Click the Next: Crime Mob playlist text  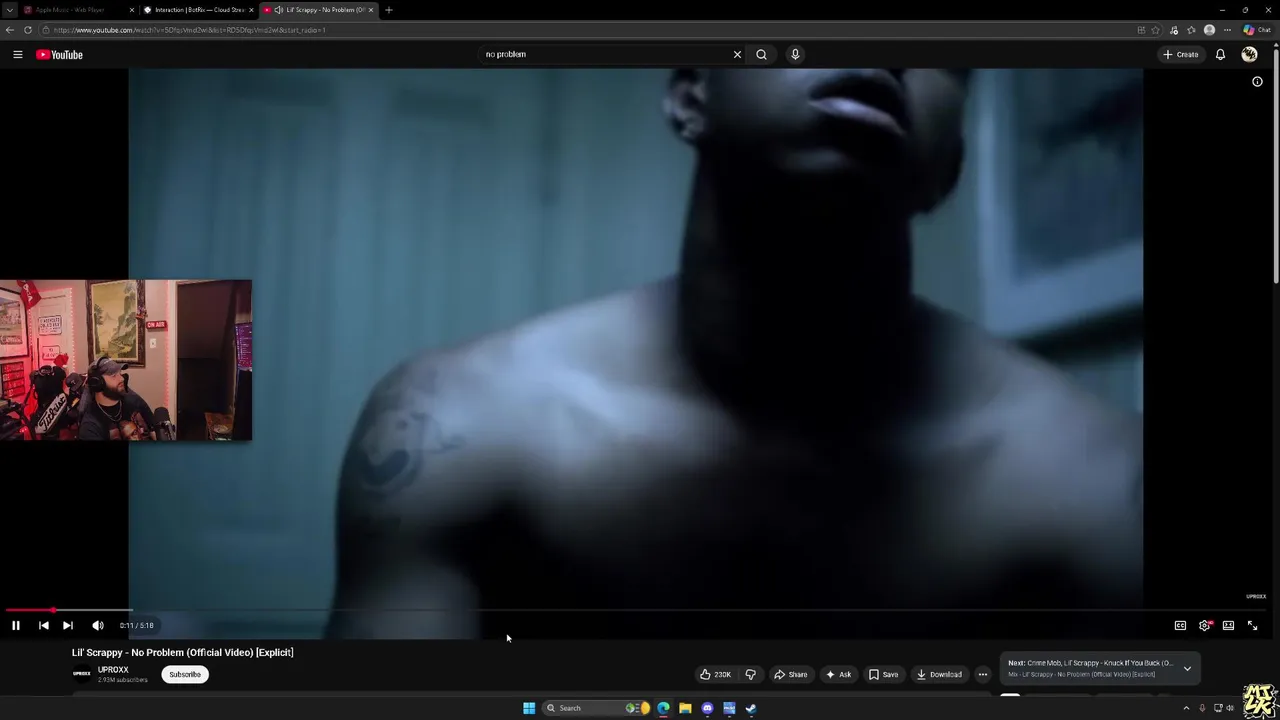pyautogui.click(x=1090, y=663)
